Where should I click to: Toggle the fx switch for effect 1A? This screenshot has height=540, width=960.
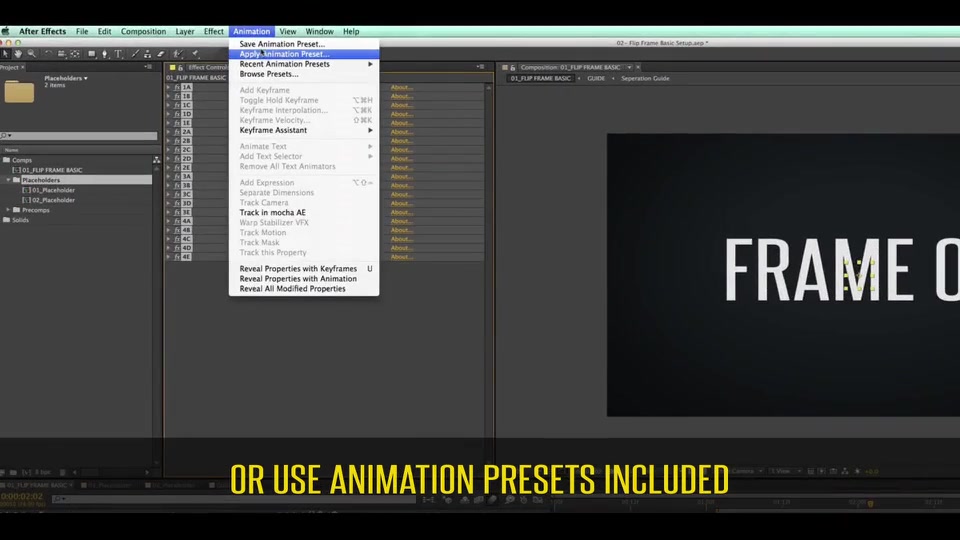[x=176, y=87]
